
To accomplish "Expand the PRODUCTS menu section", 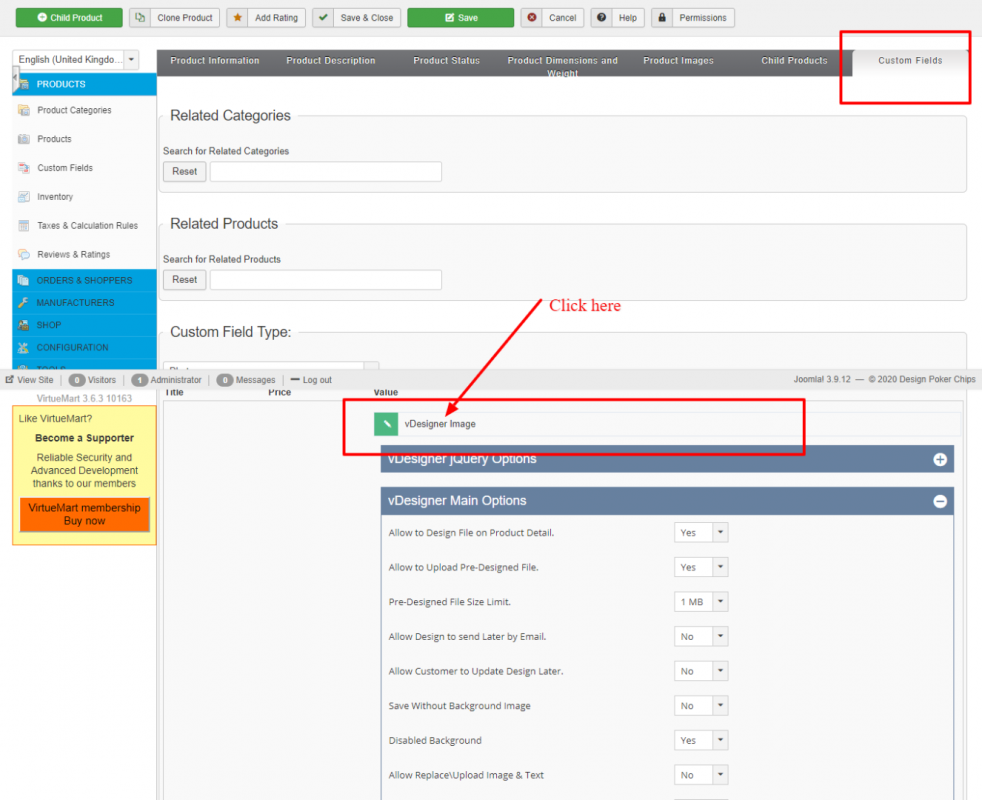I will (x=85, y=84).
